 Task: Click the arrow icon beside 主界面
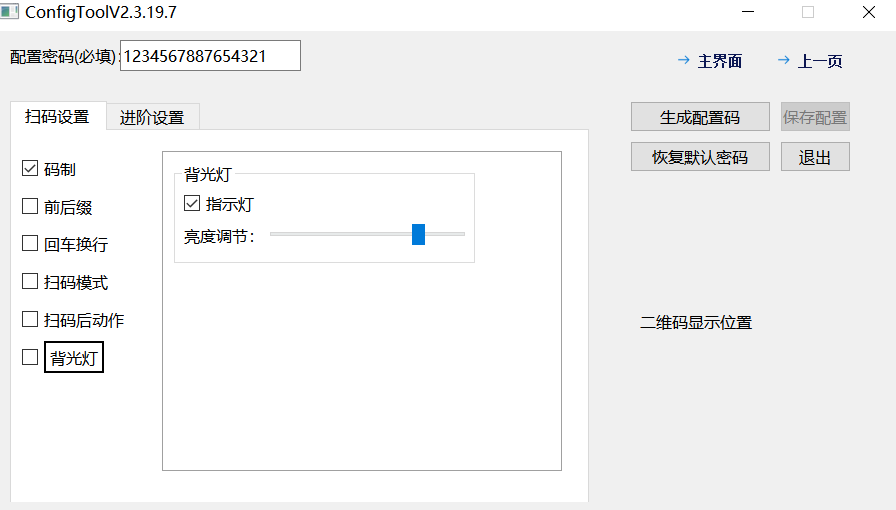point(684,61)
